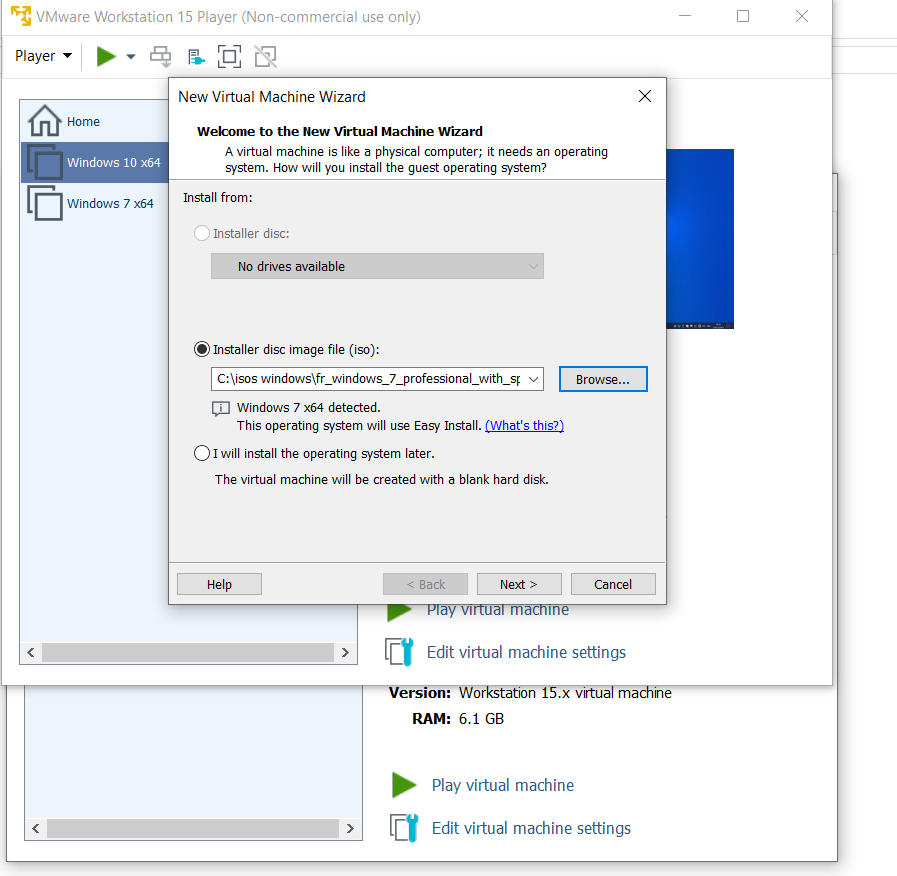Click wrench settings icon in back window
The height and width of the screenshot is (876, 897).
click(x=404, y=827)
